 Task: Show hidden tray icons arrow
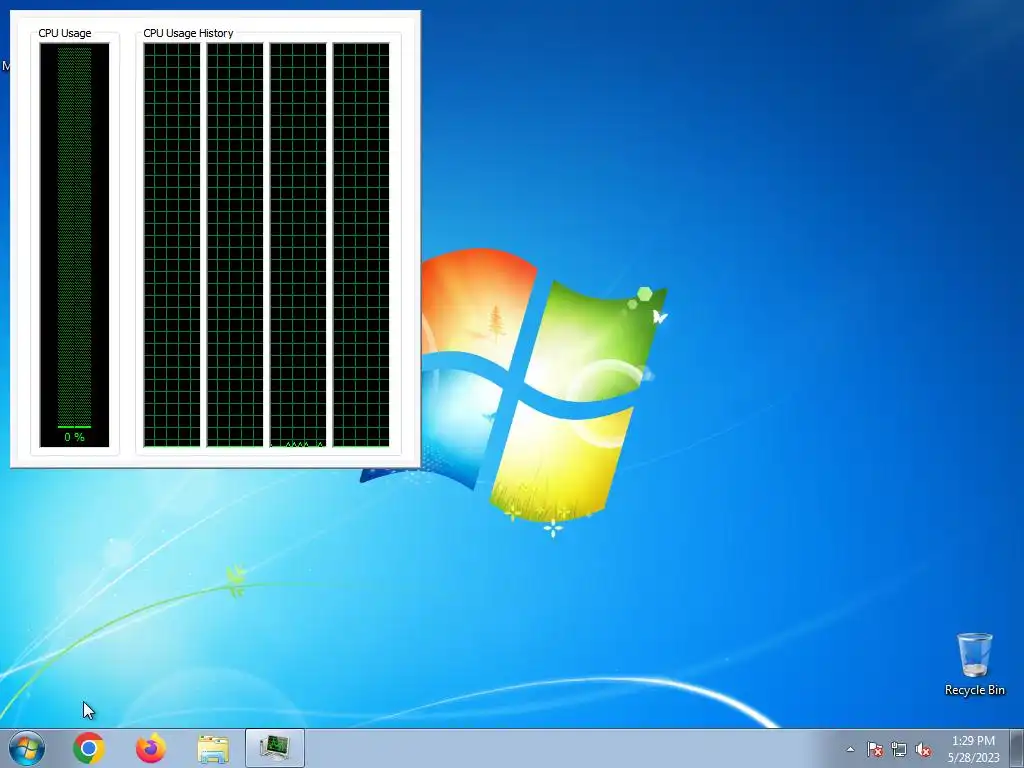[x=850, y=749]
